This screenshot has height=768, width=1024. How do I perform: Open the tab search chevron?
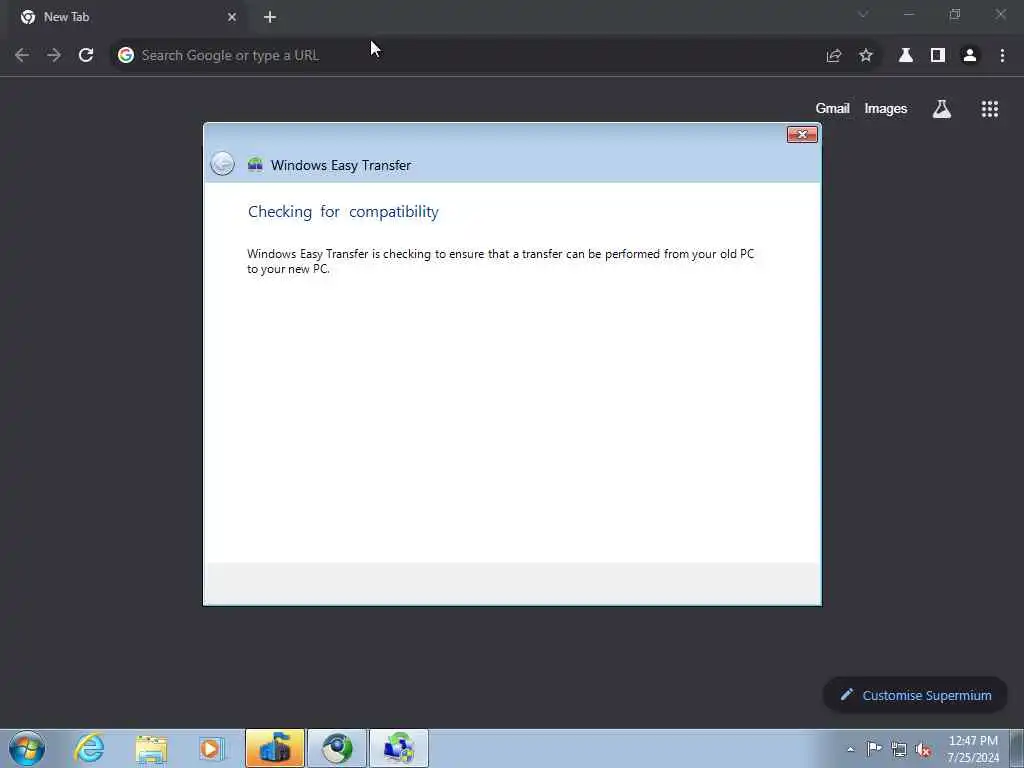863,14
